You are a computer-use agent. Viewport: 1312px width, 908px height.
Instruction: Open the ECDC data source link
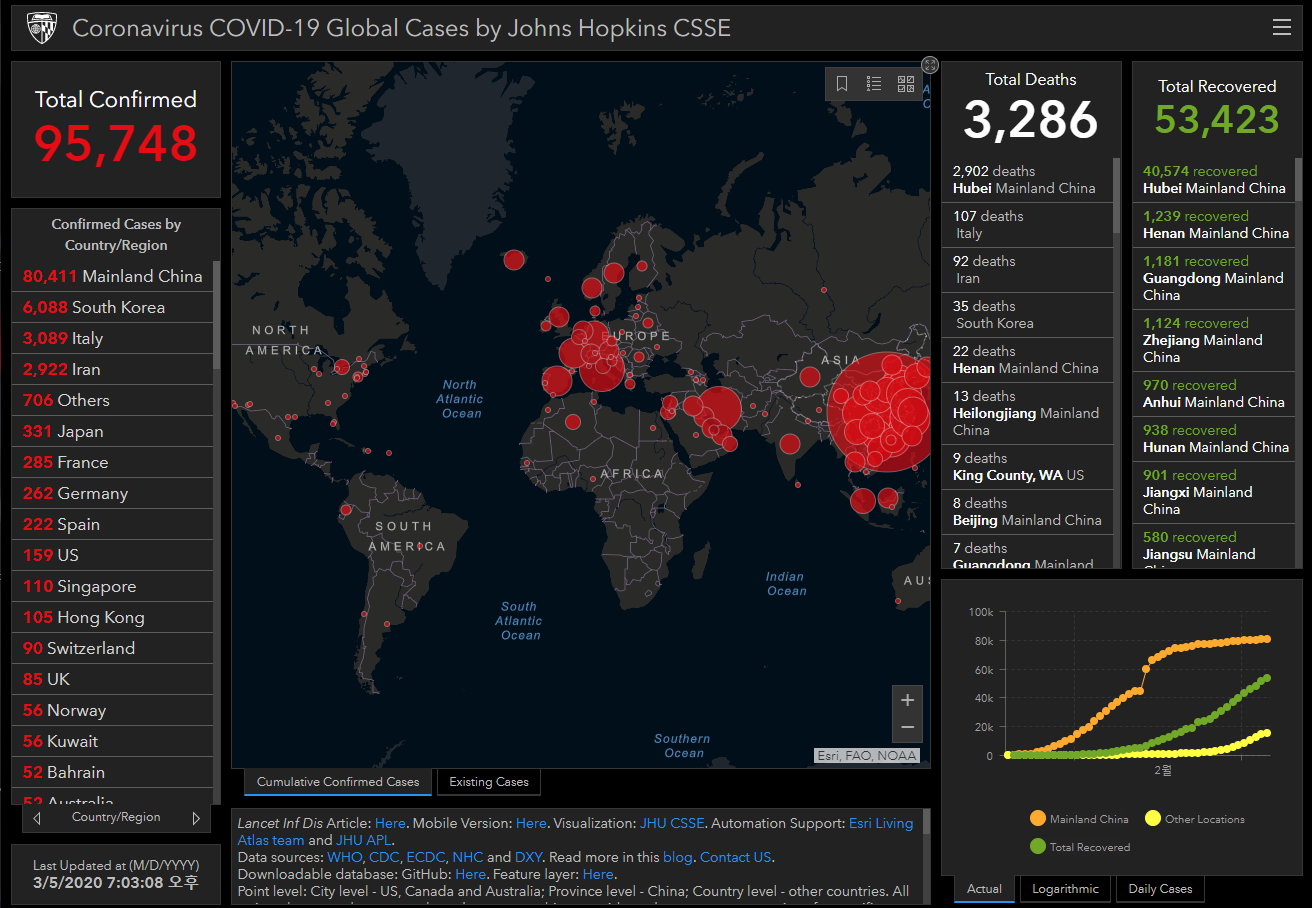425,857
